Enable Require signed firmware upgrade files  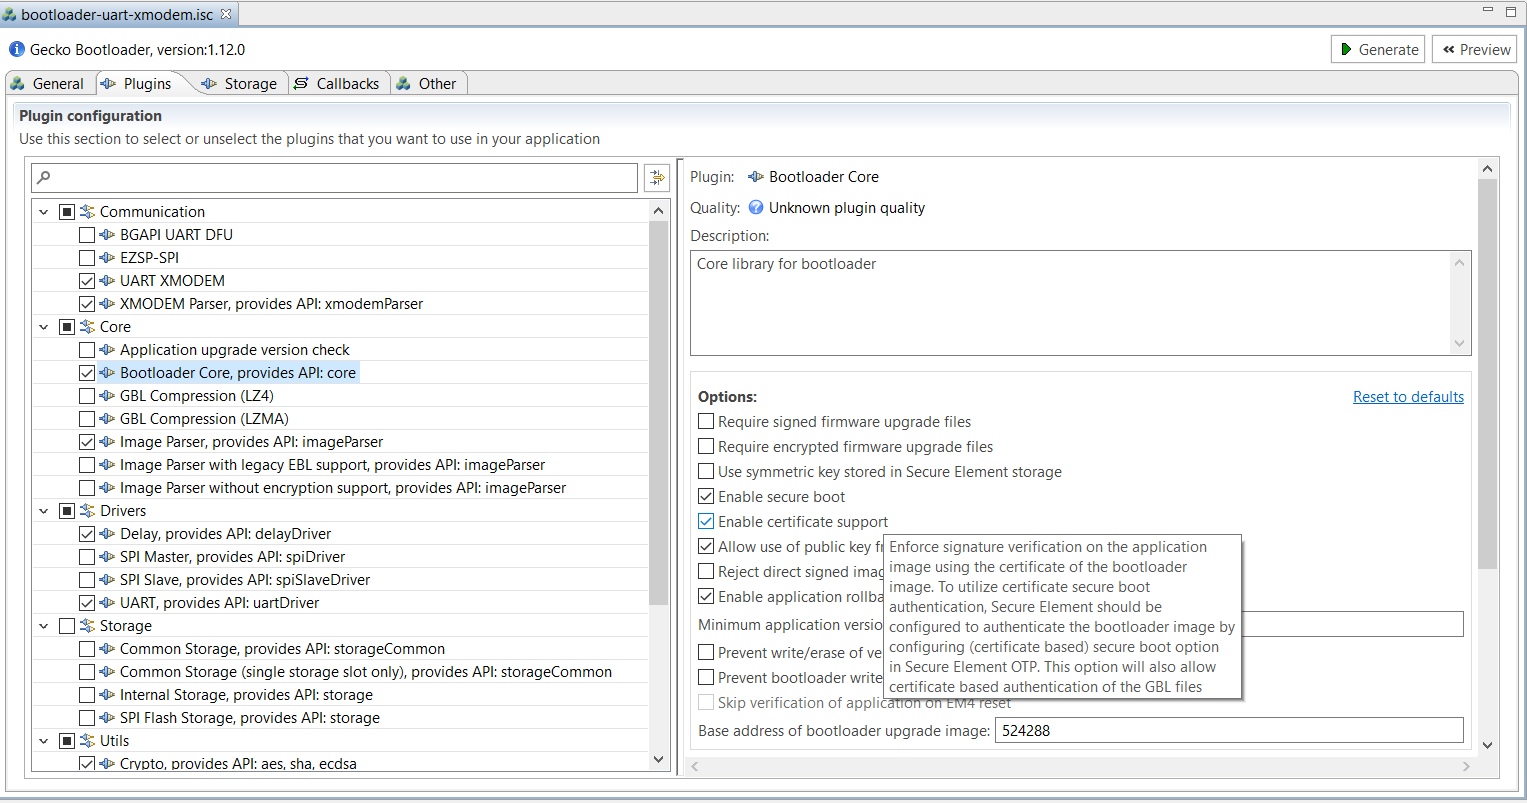pyautogui.click(x=706, y=422)
